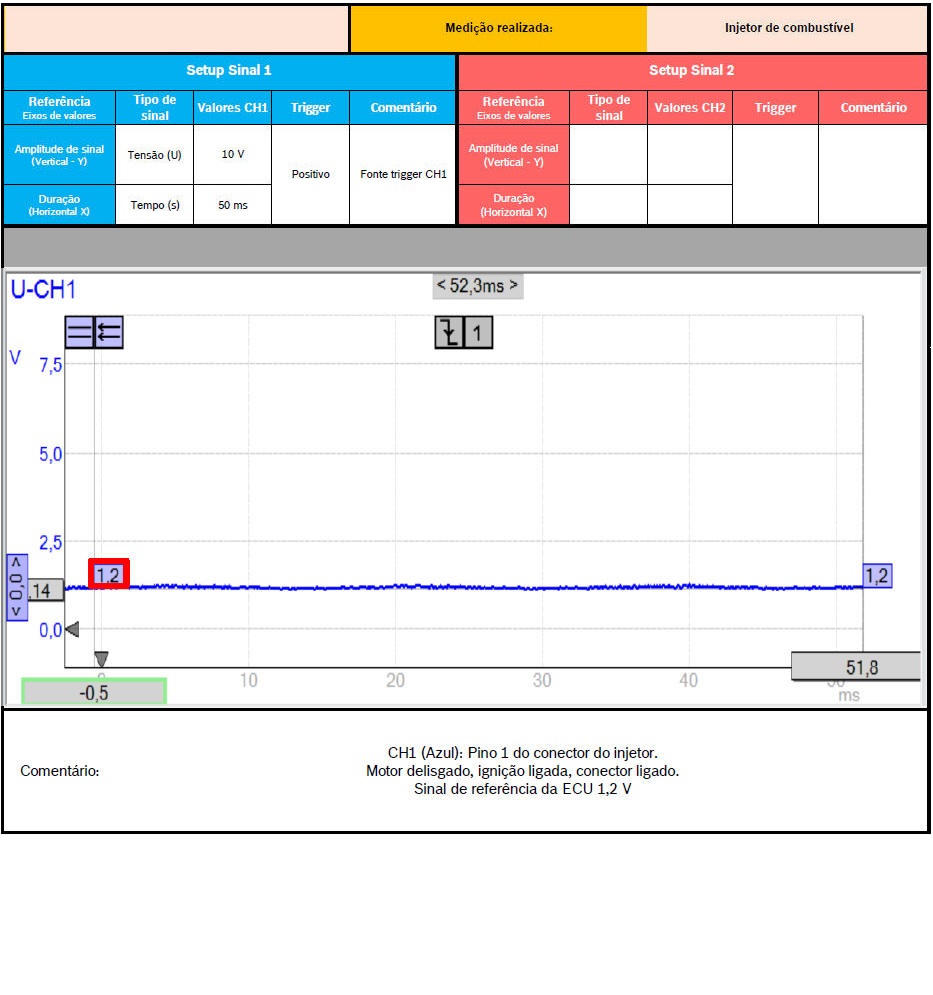The image size is (933, 995).
Task: Click the falling-edge trigger icon
Action: (449, 333)
